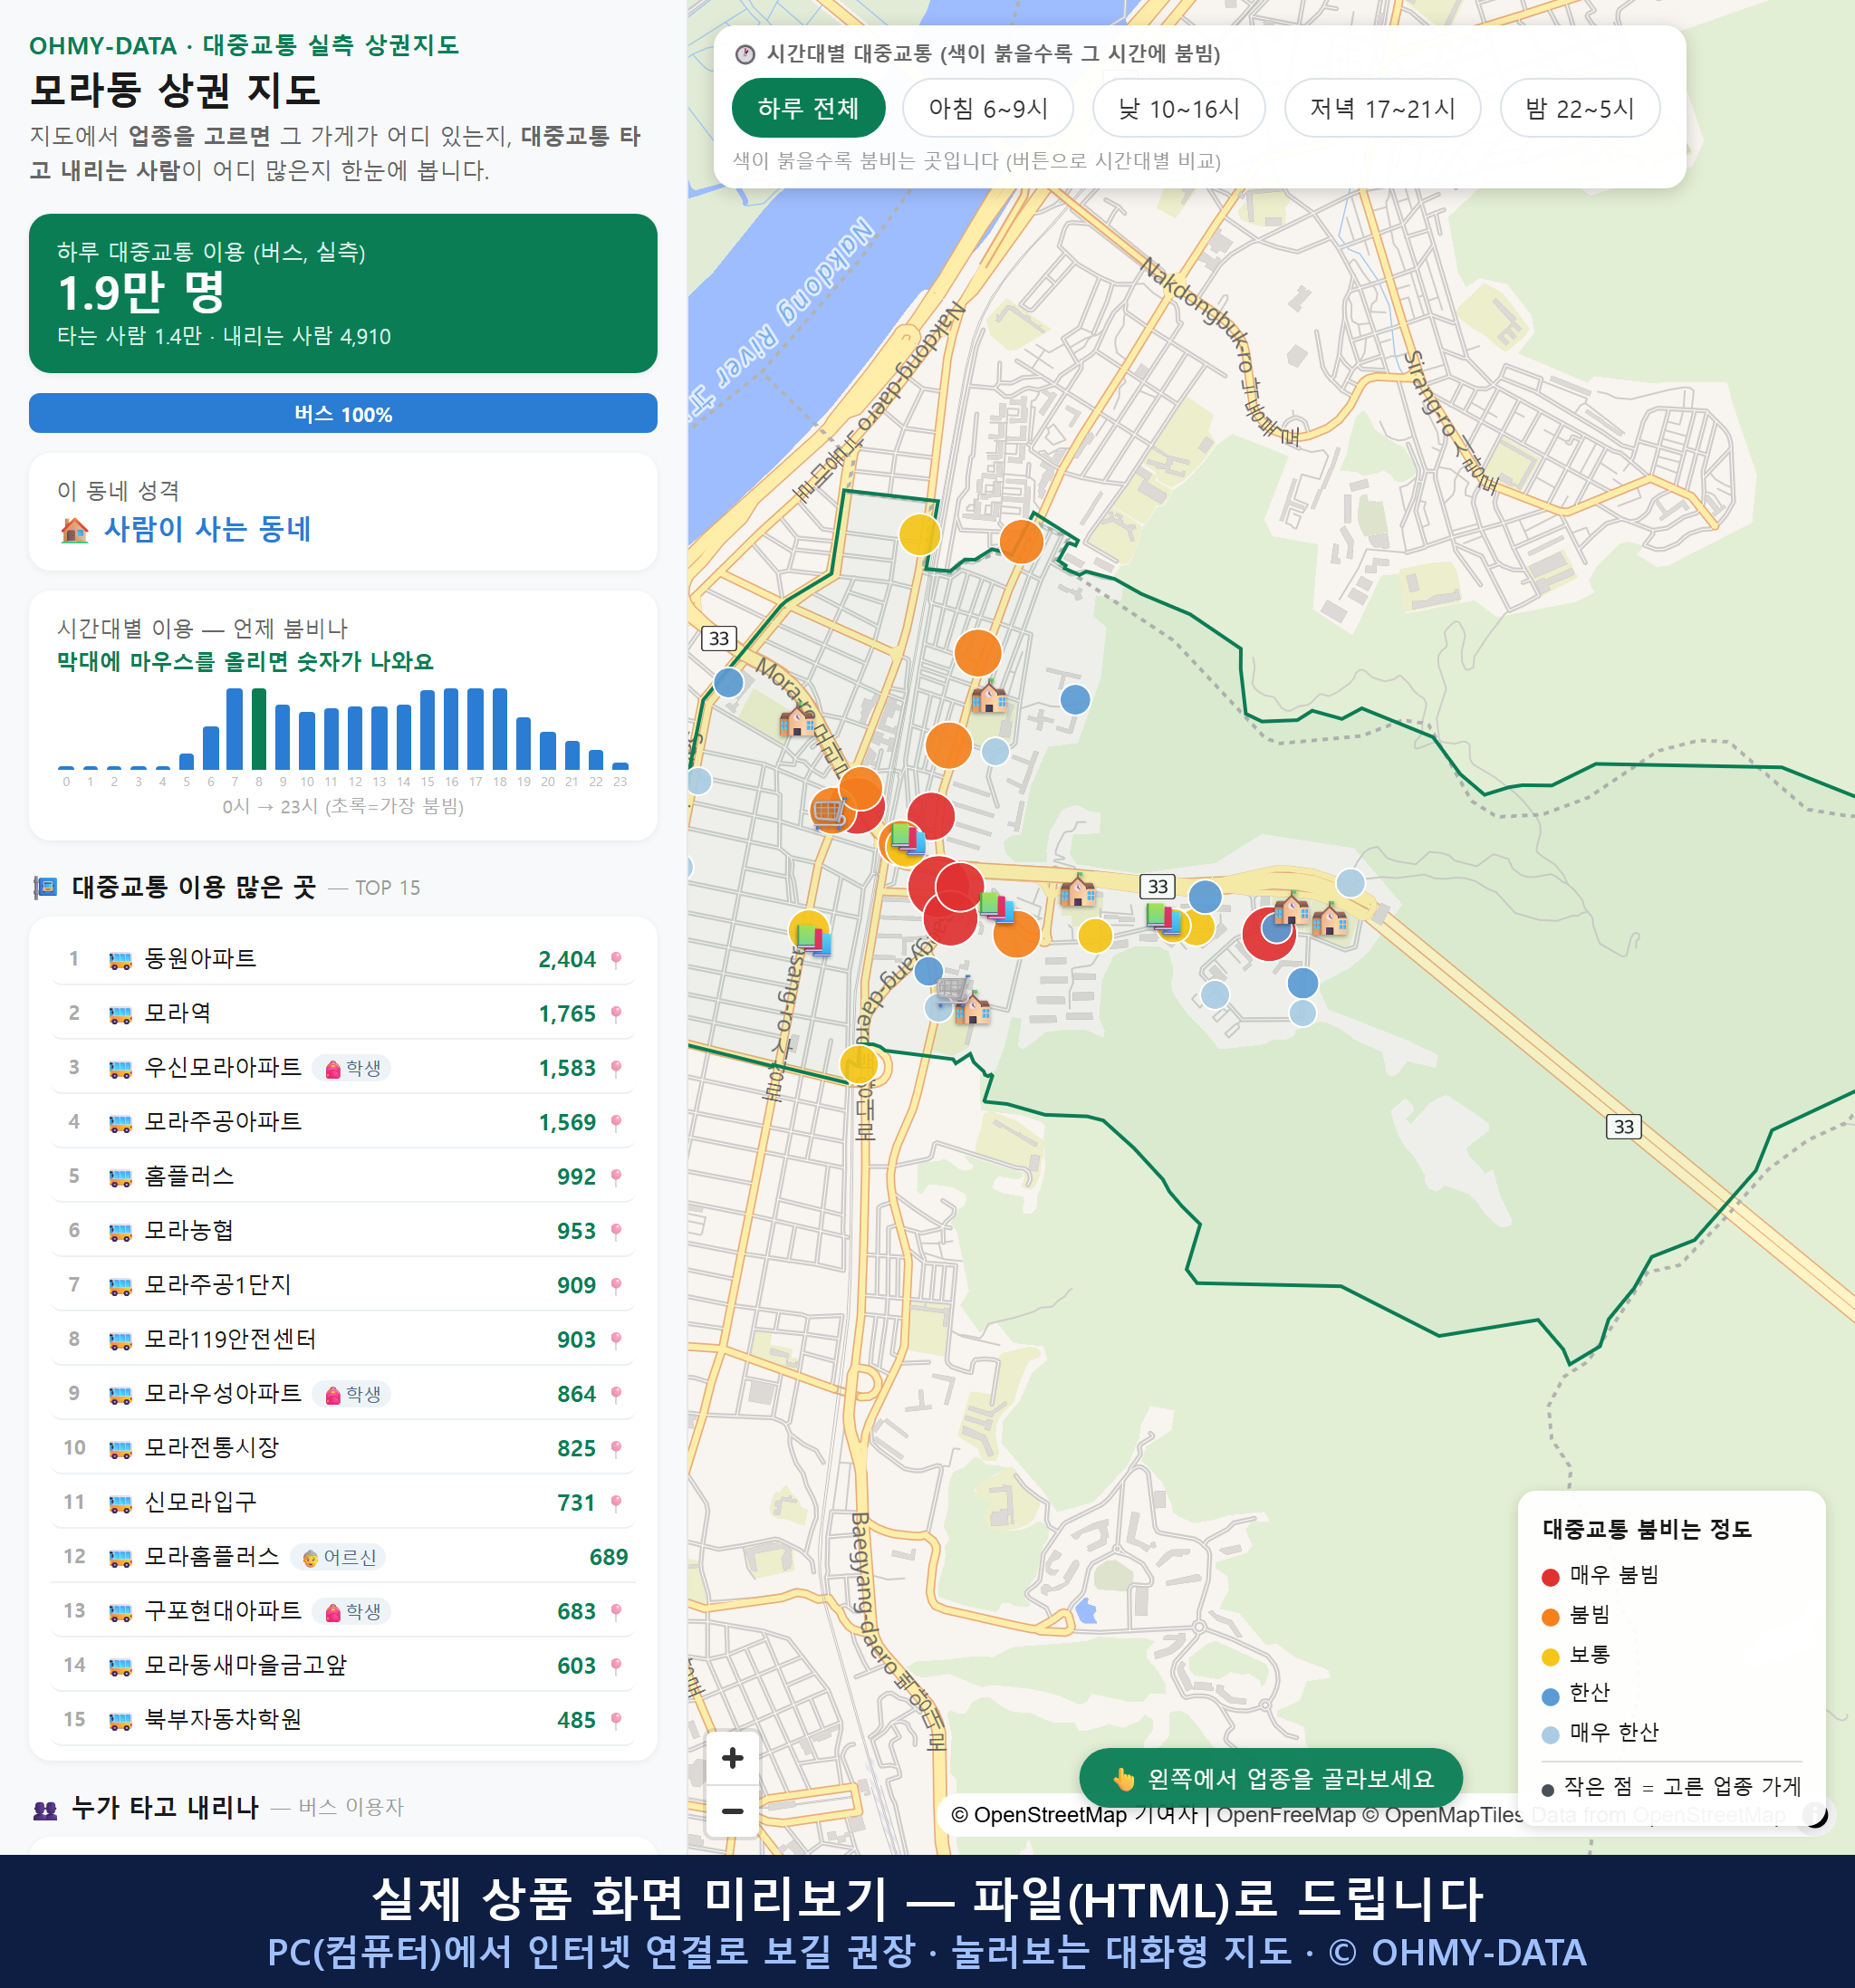Screen dimensions: 1855x1988
Task: Click the 학생 tag on 구포현대아파트
Action: pyautogui.click(x=352, y=1611)
